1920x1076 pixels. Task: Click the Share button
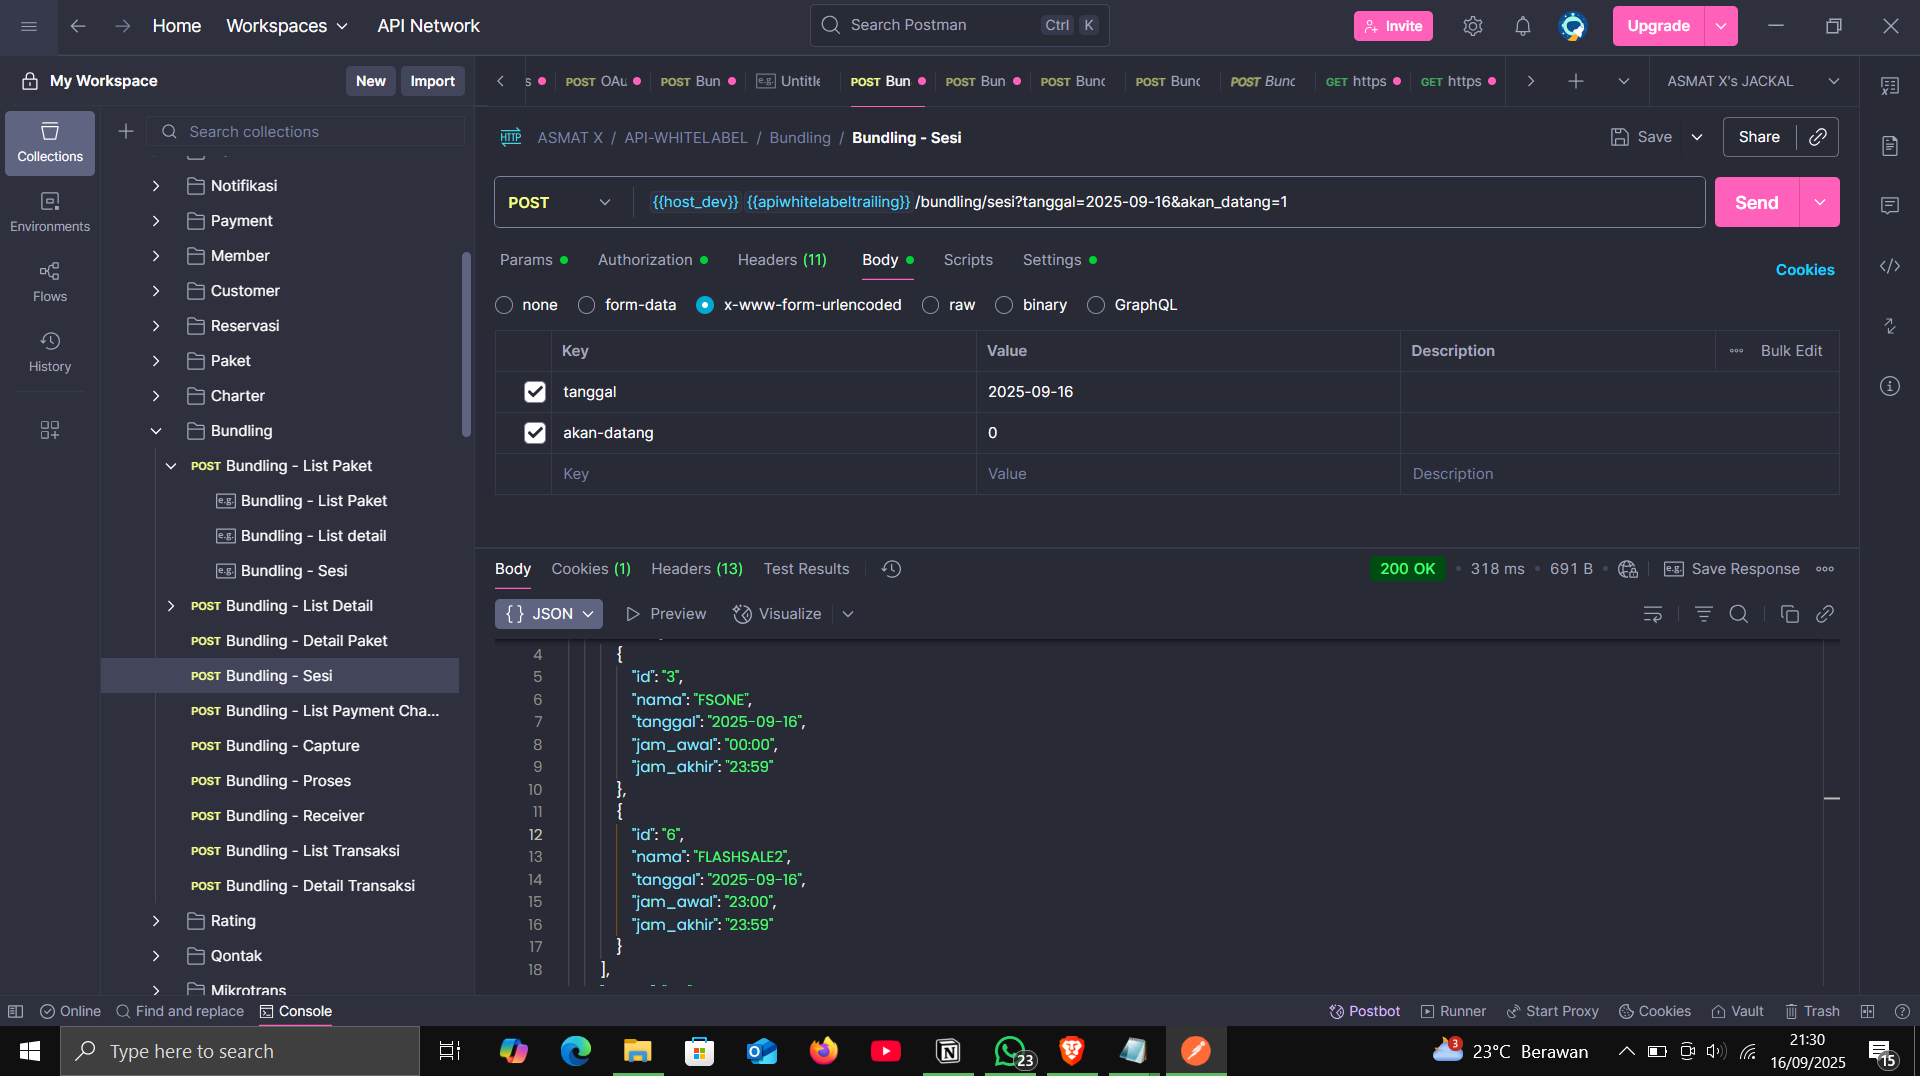[x=1759, y=137]
